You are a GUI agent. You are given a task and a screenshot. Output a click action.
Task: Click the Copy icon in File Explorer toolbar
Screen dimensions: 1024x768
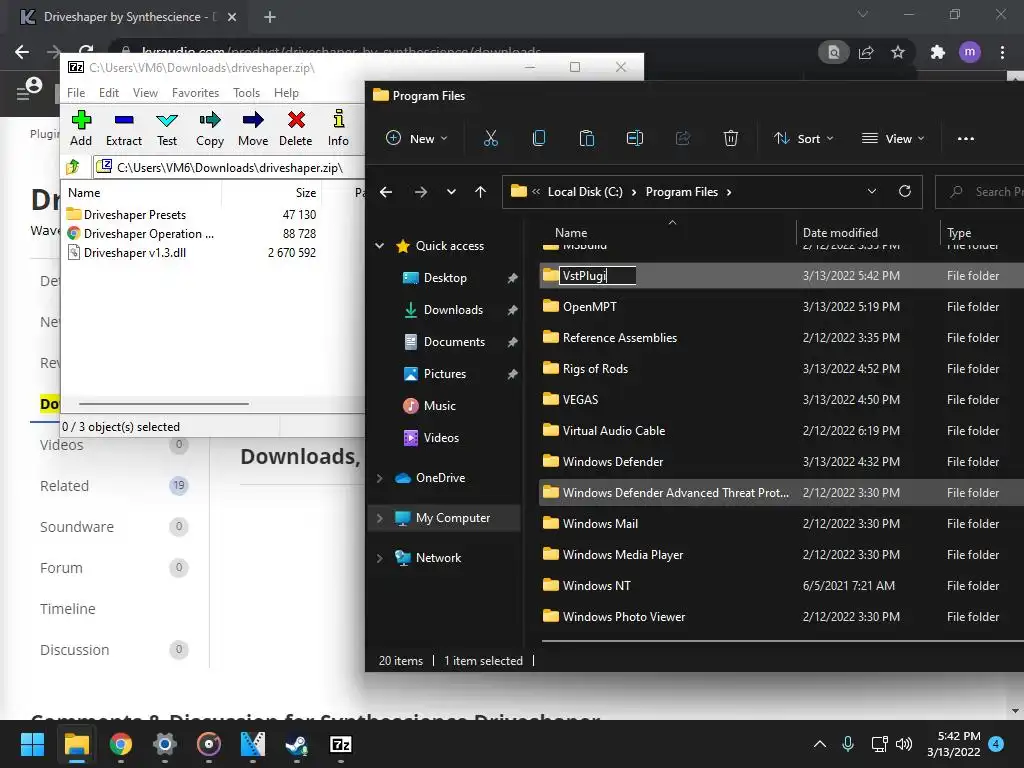click(539, 138)
